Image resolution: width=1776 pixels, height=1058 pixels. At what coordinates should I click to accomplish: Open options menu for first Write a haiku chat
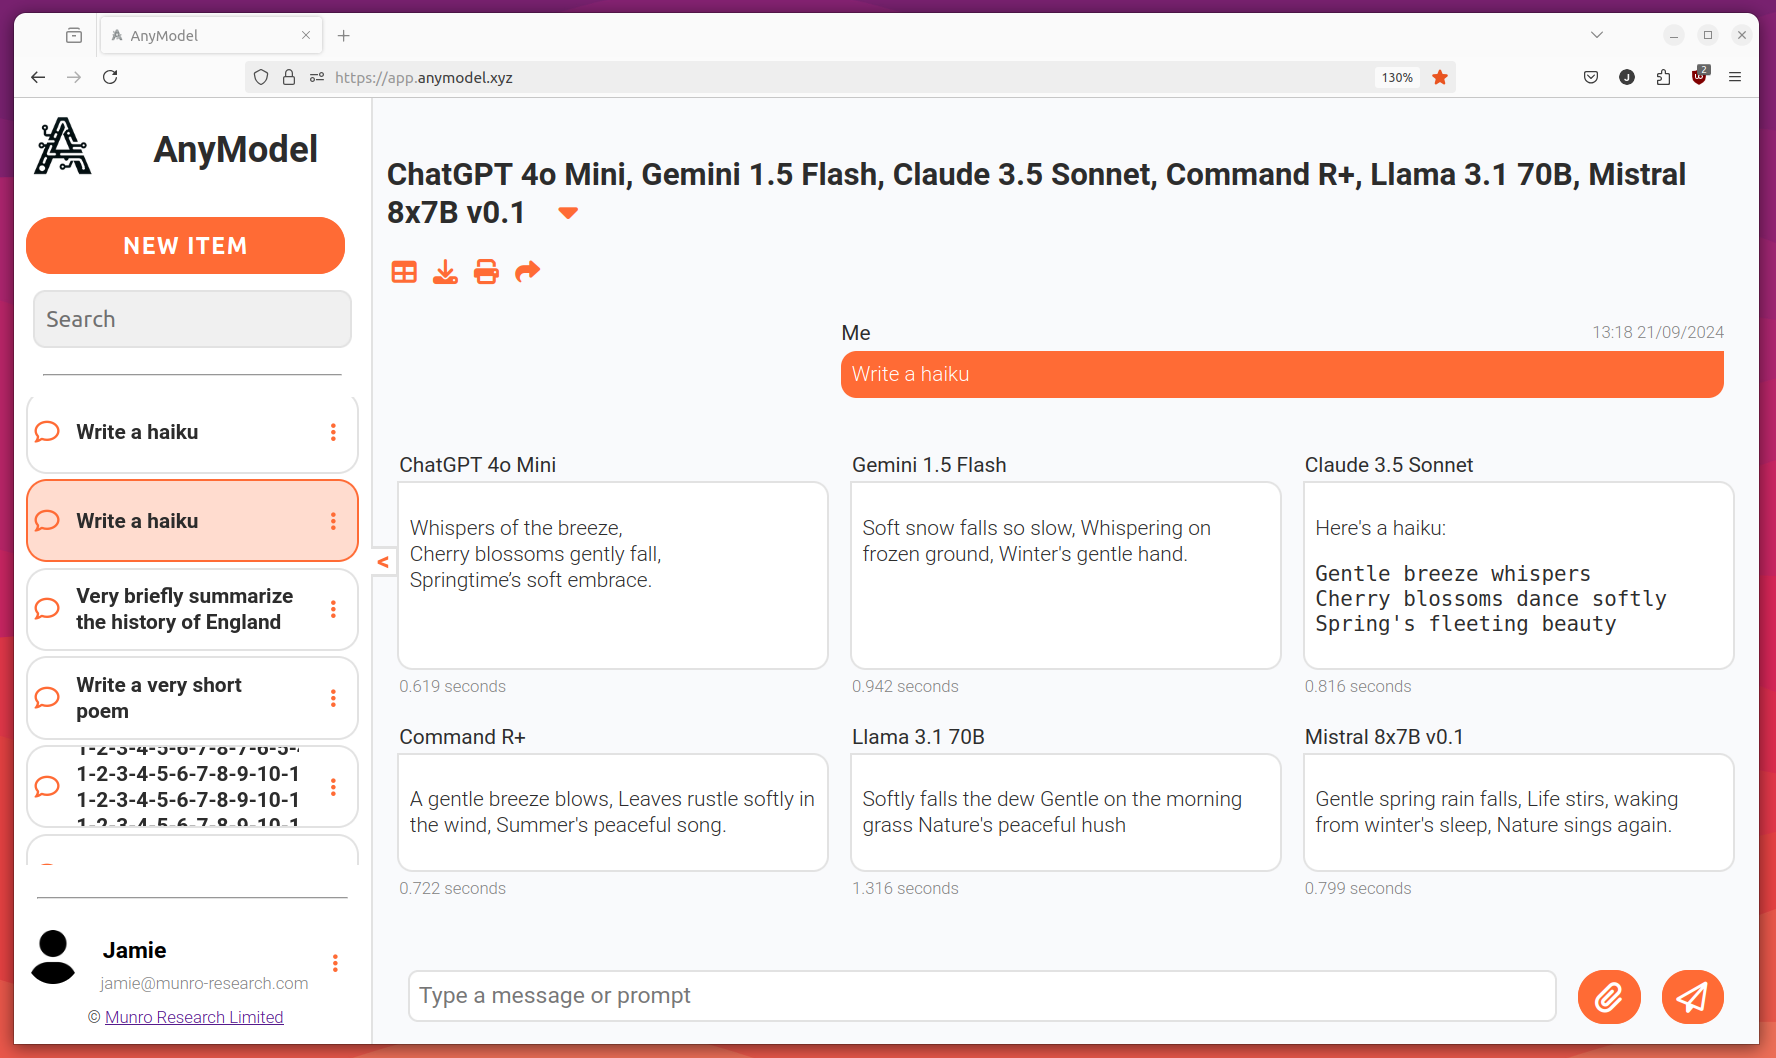tap(333, 432)
